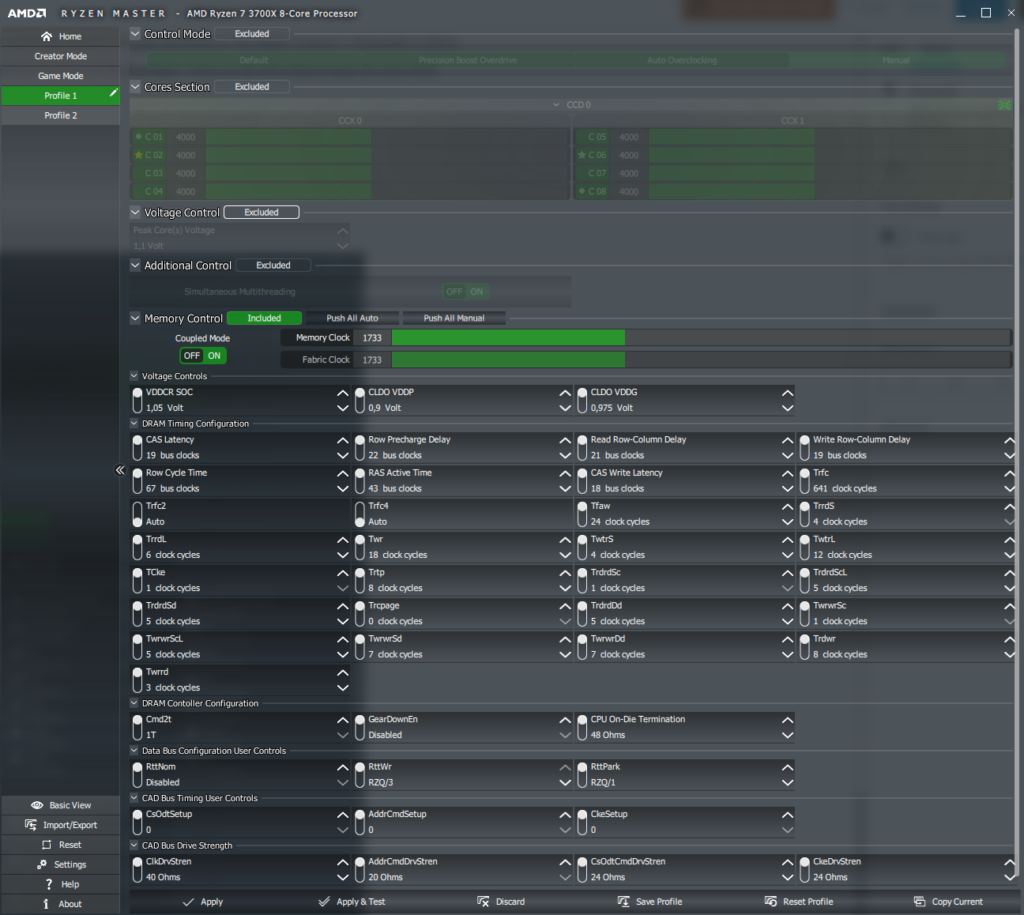The width and height of the screenshot is (1024, 915).
Task: Toggle Coupled Mode OFF/ON switch
Action: pos(202,356)
